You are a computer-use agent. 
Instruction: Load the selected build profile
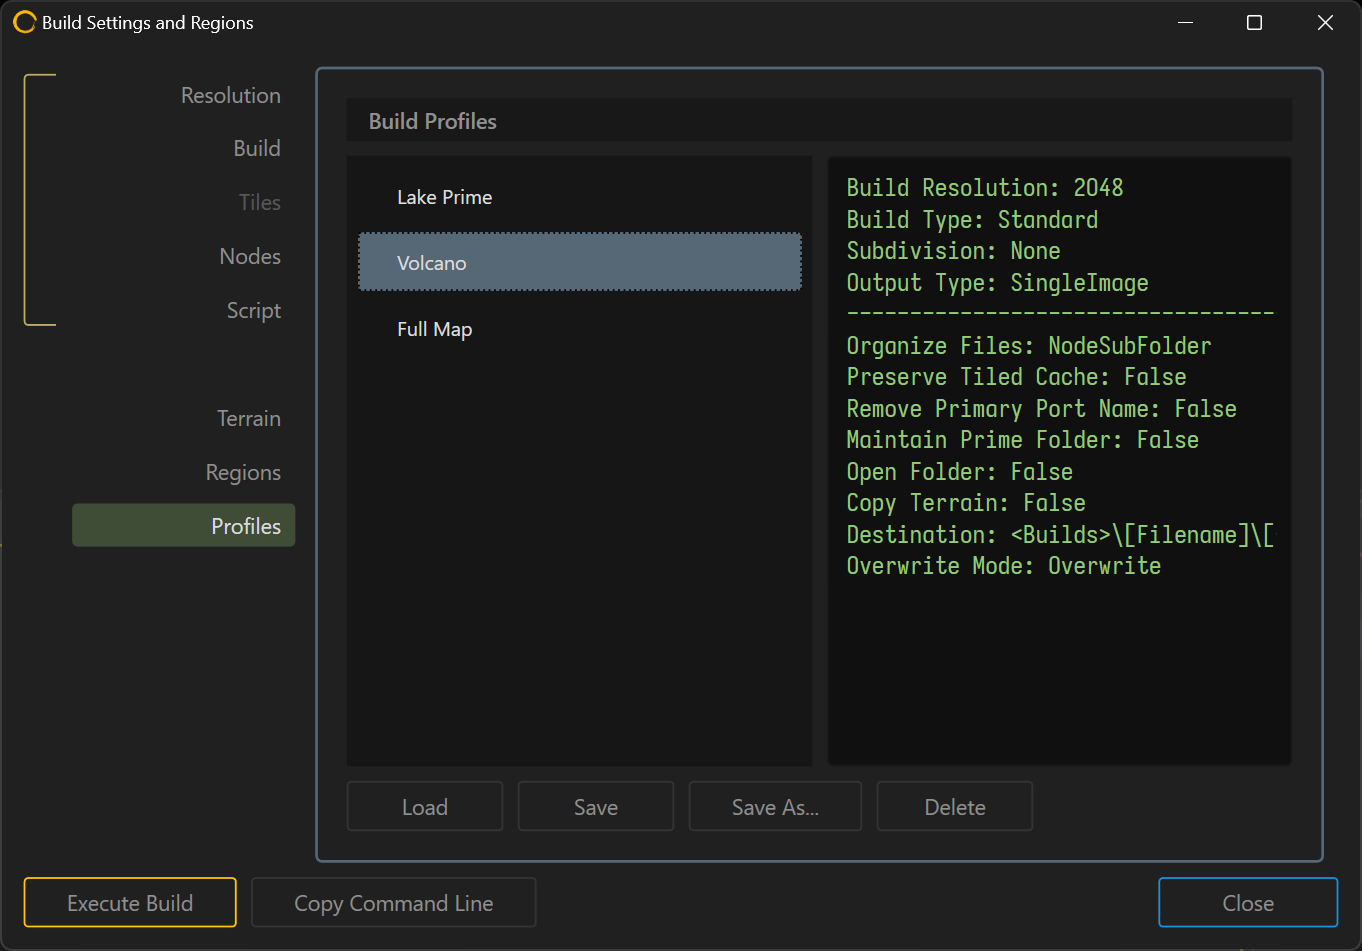424,806
